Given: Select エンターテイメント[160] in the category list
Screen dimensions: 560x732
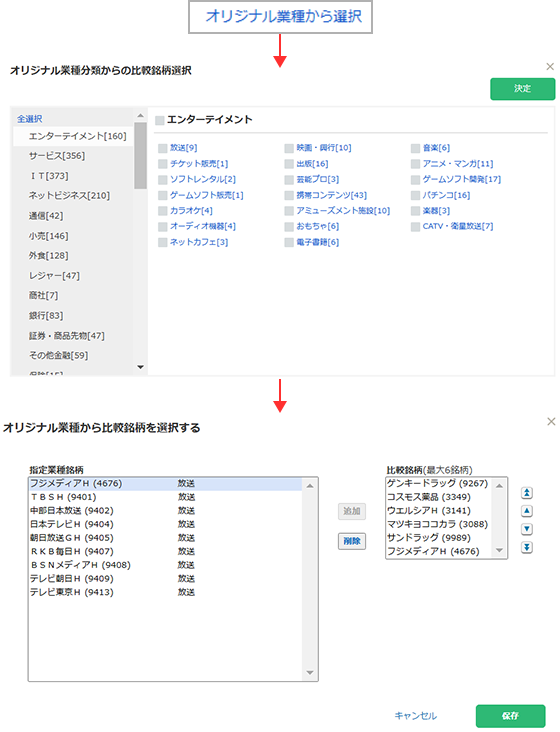Looking at the screenshot, I should (73, 136).
